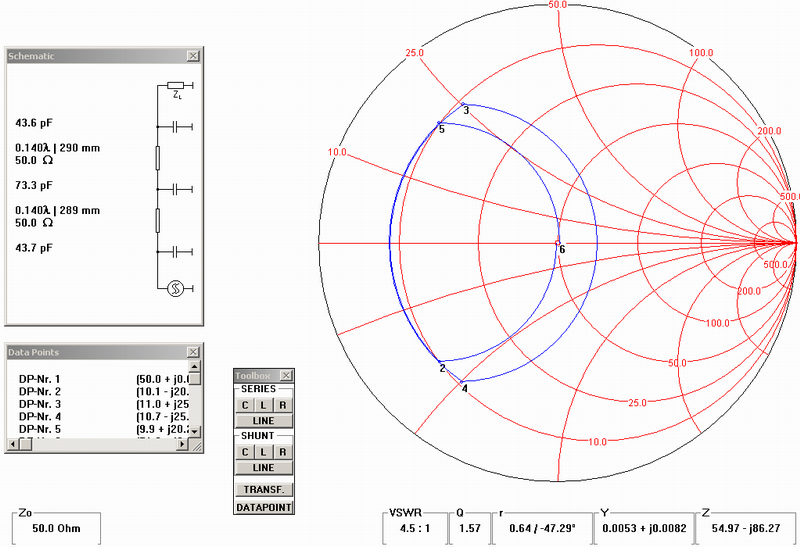Close the Toolbox window
The image size is (800, 547).
point(287,376)
